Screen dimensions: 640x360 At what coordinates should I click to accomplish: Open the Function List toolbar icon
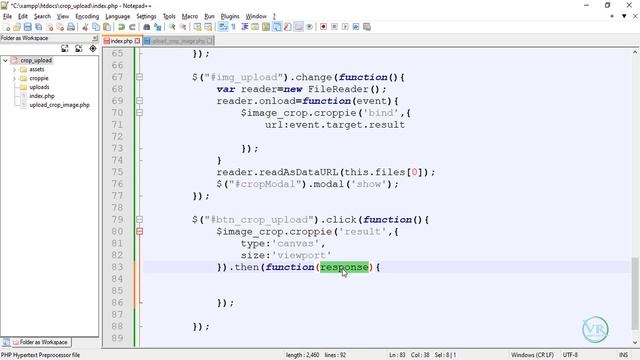pyautogui.click(x=288, y=27)
